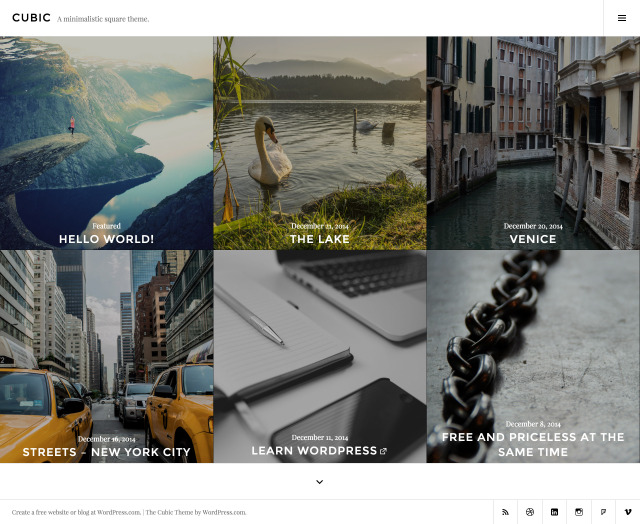Open the Instagram social link
The image size is (640, 524).
(579, 512)
